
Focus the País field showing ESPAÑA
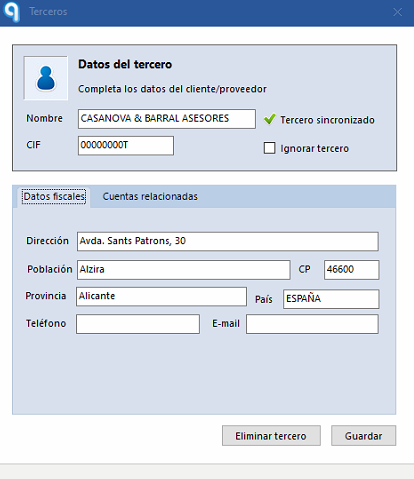point(331,299)
